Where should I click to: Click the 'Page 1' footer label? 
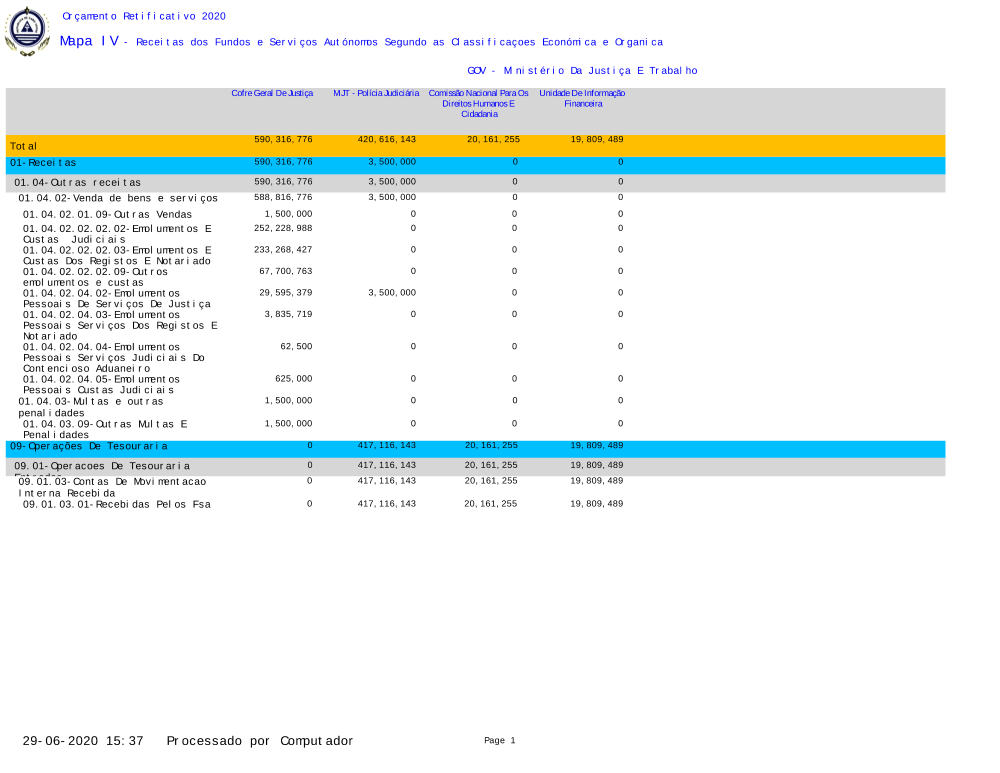(499, 740)
